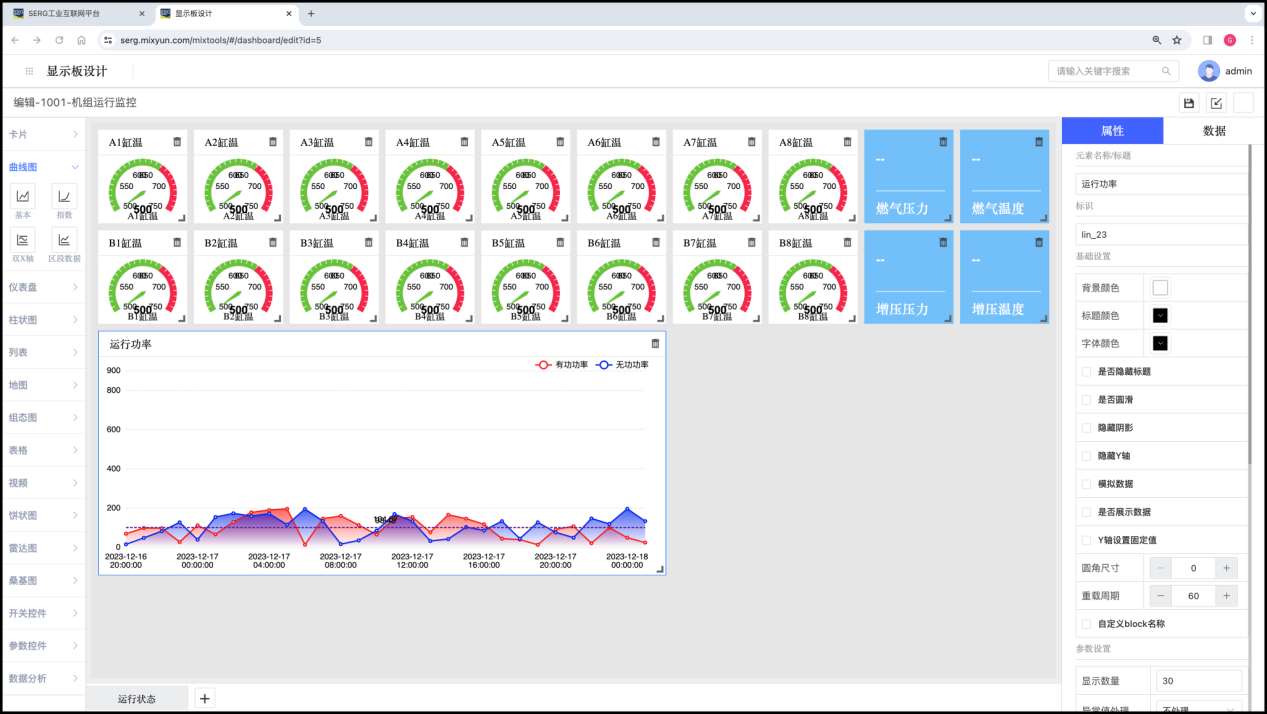This screenshot has width=1267, height=714.
Task: Add the 指数 exponential chart widget
Action: tap(64, 196)
